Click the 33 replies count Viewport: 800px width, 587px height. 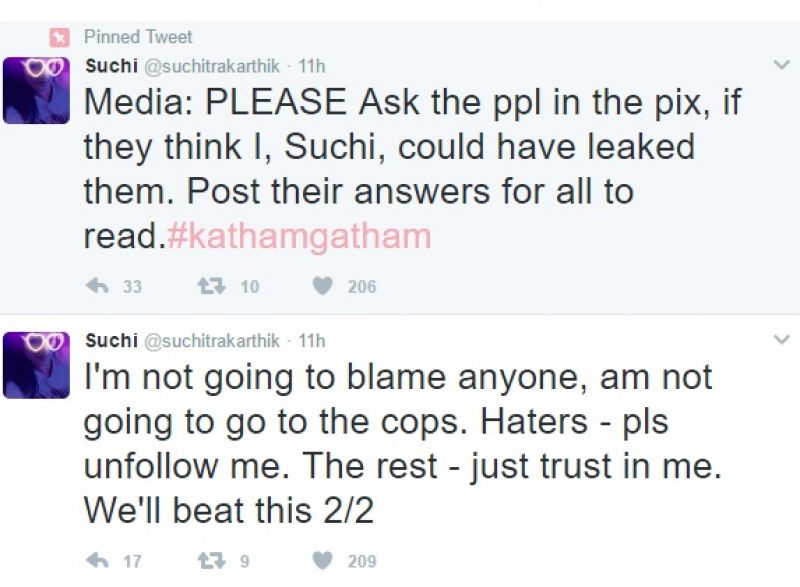132,287
